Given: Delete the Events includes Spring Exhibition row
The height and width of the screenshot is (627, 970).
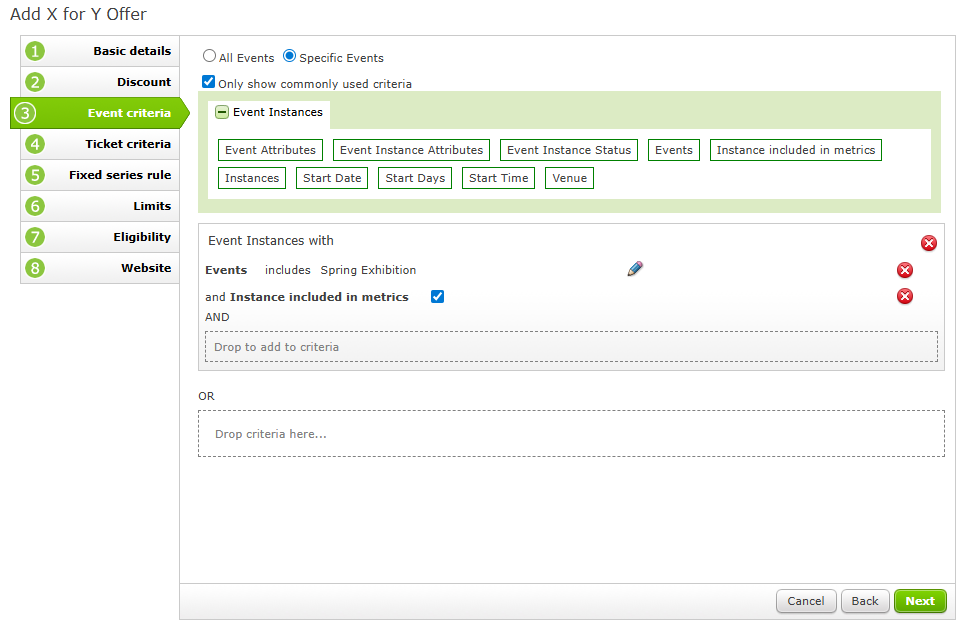Looking at the screenshot, I should coord(905,270).
